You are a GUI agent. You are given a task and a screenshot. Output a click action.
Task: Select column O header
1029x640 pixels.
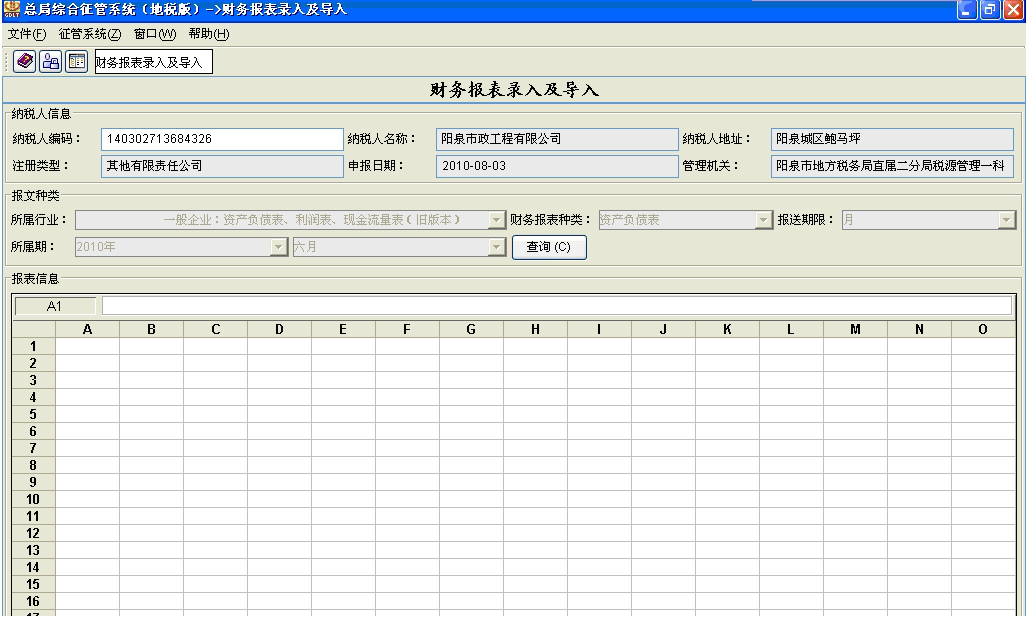(x=983, y=329)
